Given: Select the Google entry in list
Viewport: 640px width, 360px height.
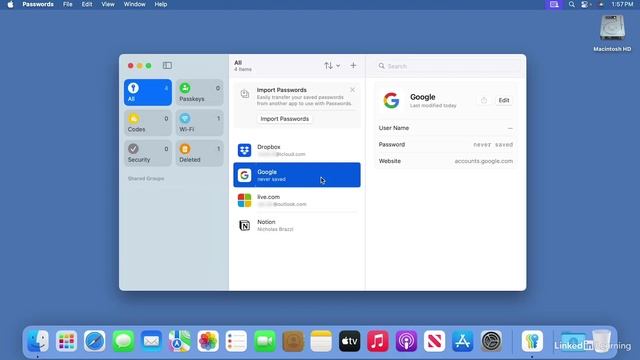Looking at the screenshot, I should click(297, 175).
